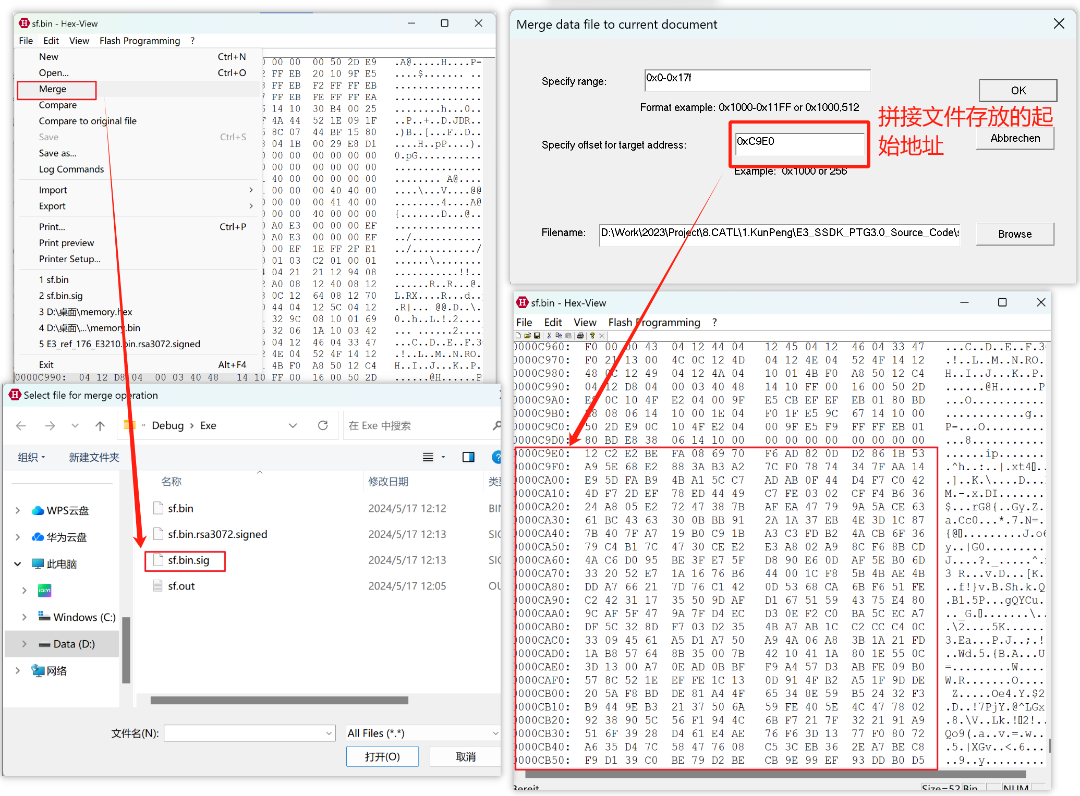Open the 组织 dropdown menu
This screenshot has width=1080, height=796.
[x=31, y=457]
